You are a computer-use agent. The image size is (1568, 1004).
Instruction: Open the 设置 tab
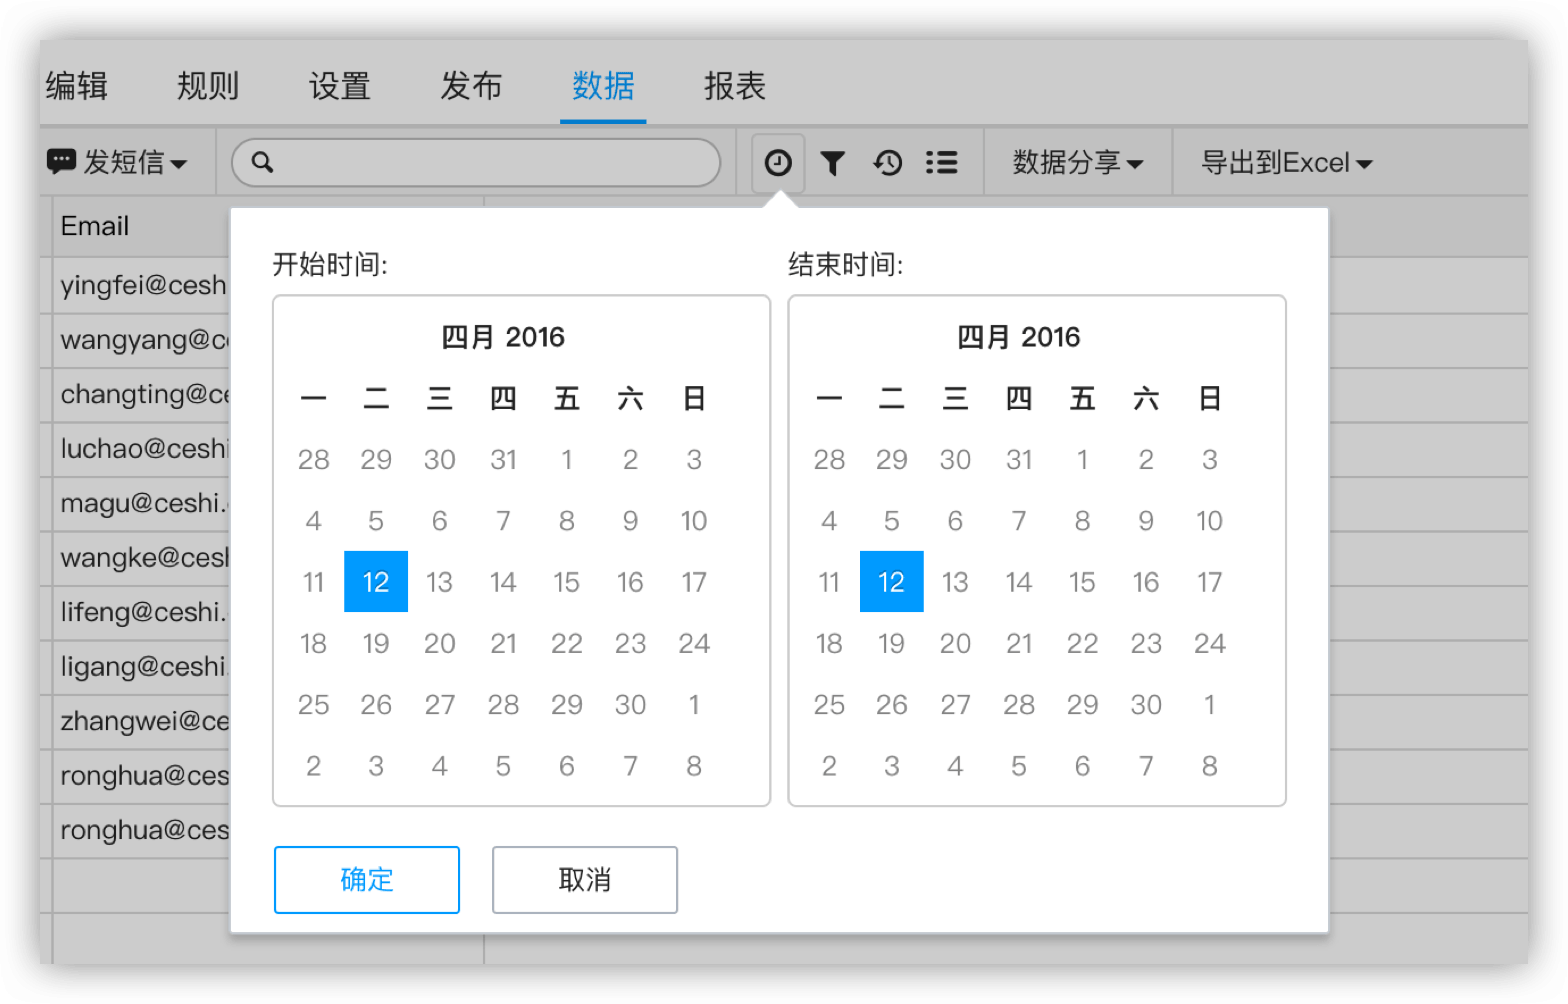[340, 86]
